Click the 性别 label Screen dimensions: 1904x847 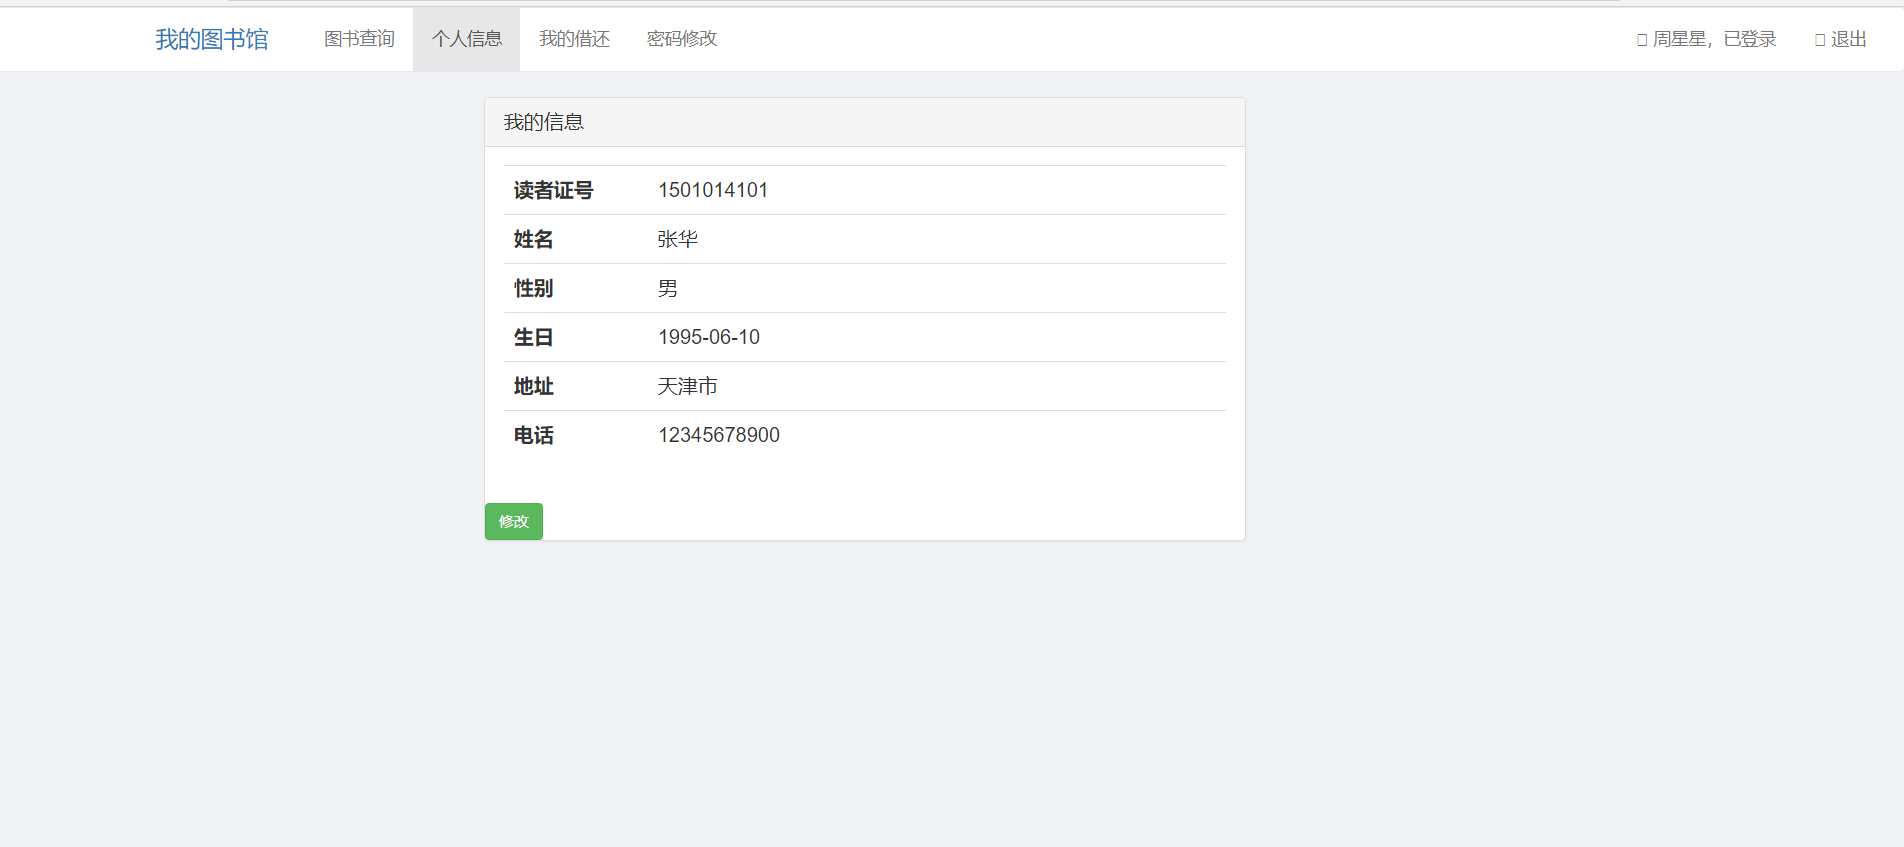point(534,288)
